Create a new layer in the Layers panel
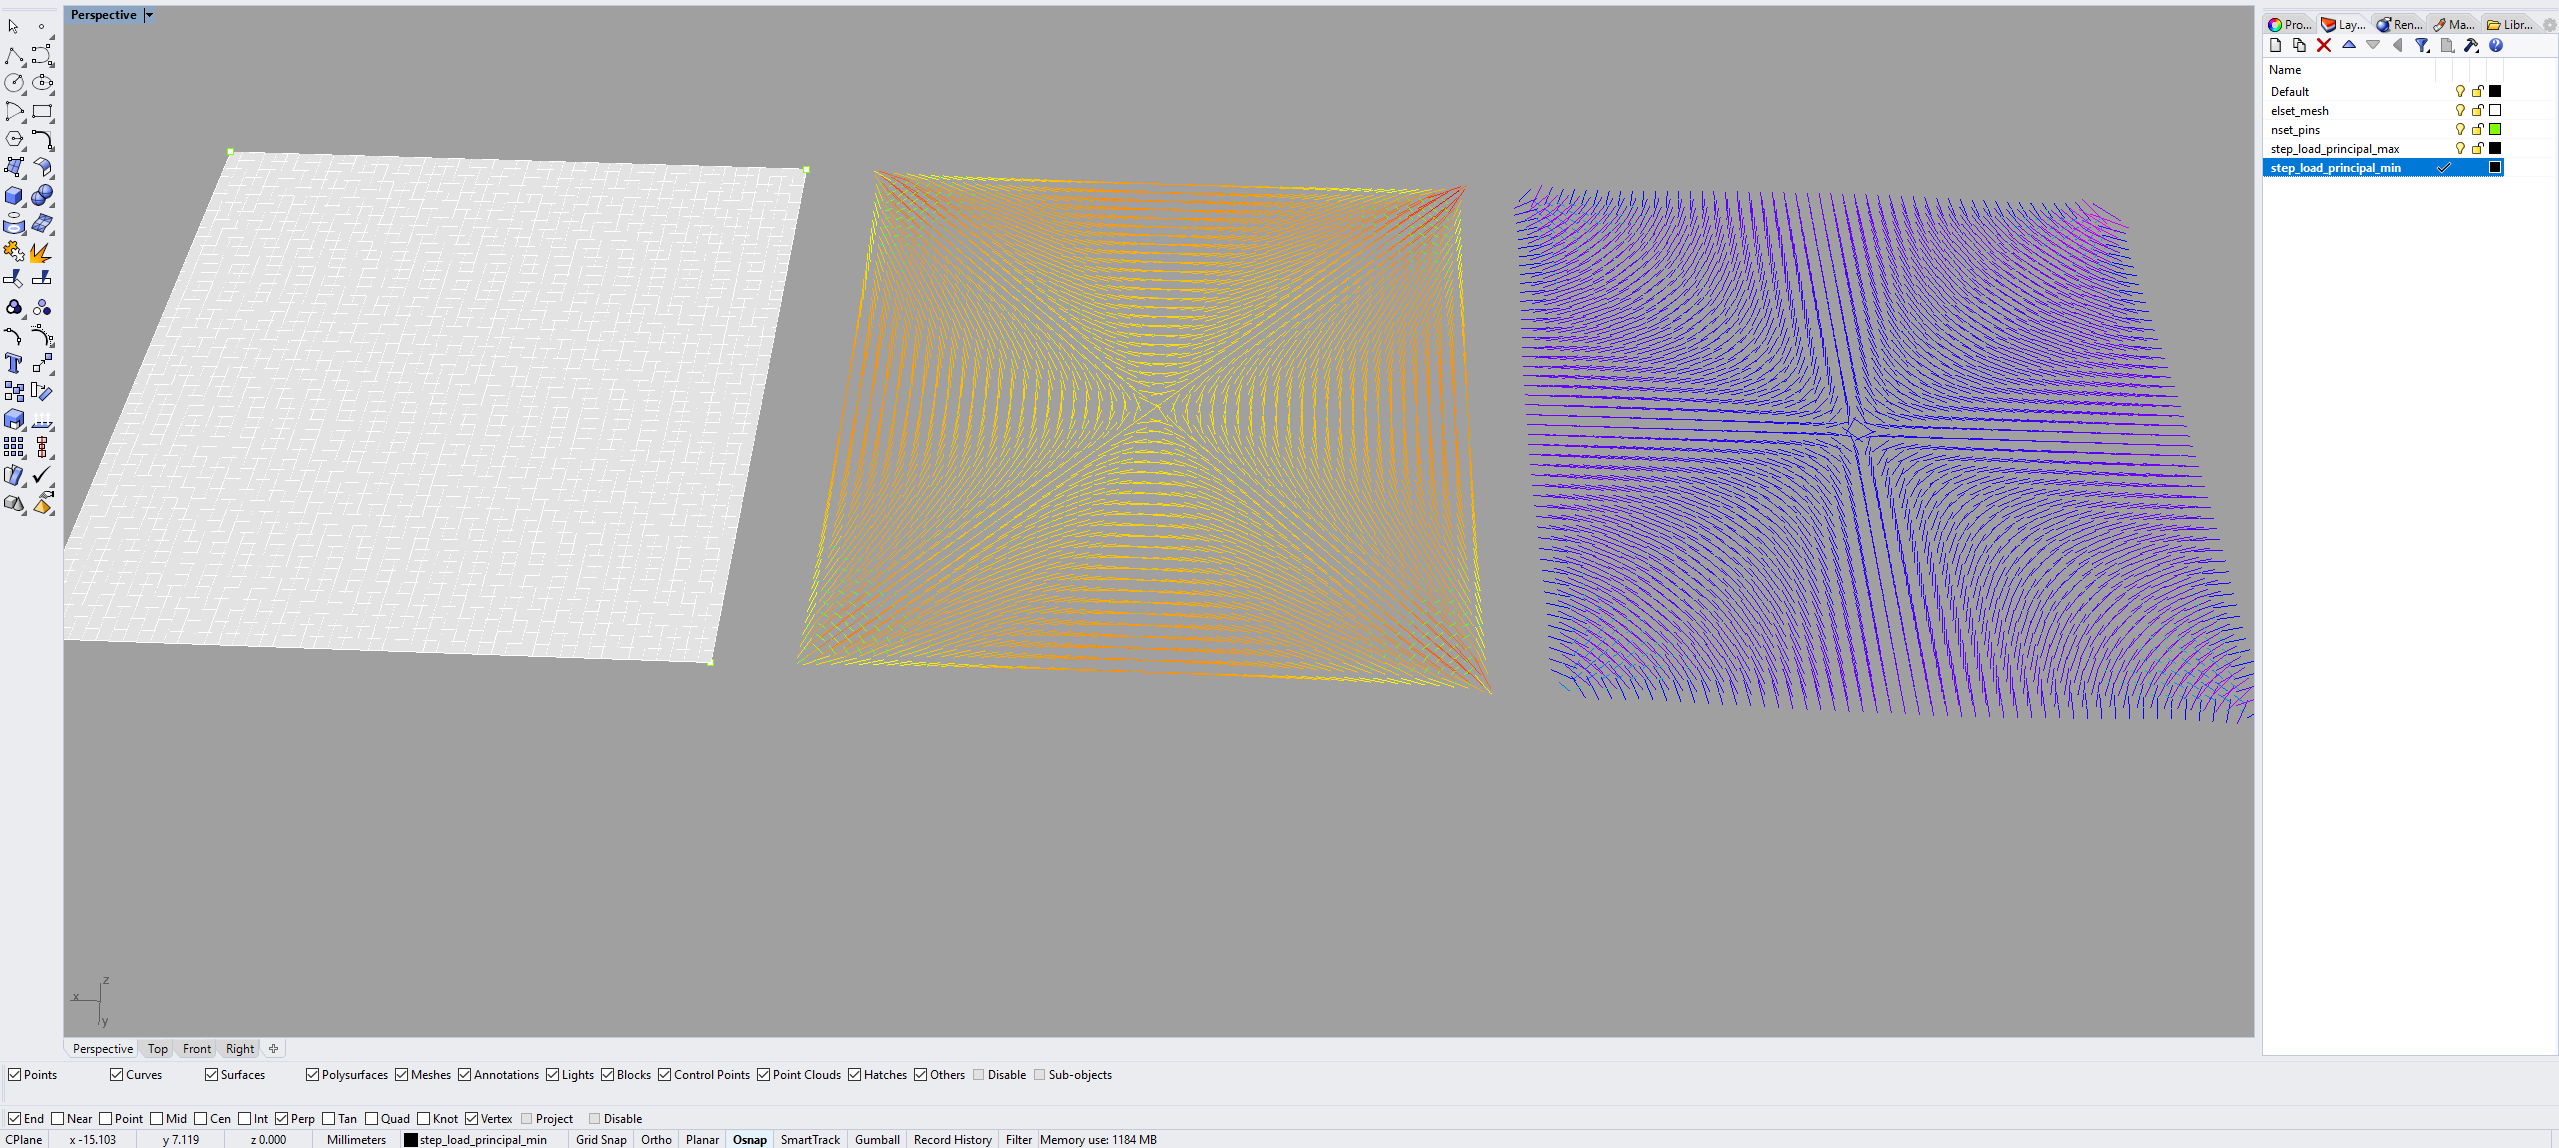Image resolution: width=2559 pixels, height=1148 pixels. (2275, 45)
